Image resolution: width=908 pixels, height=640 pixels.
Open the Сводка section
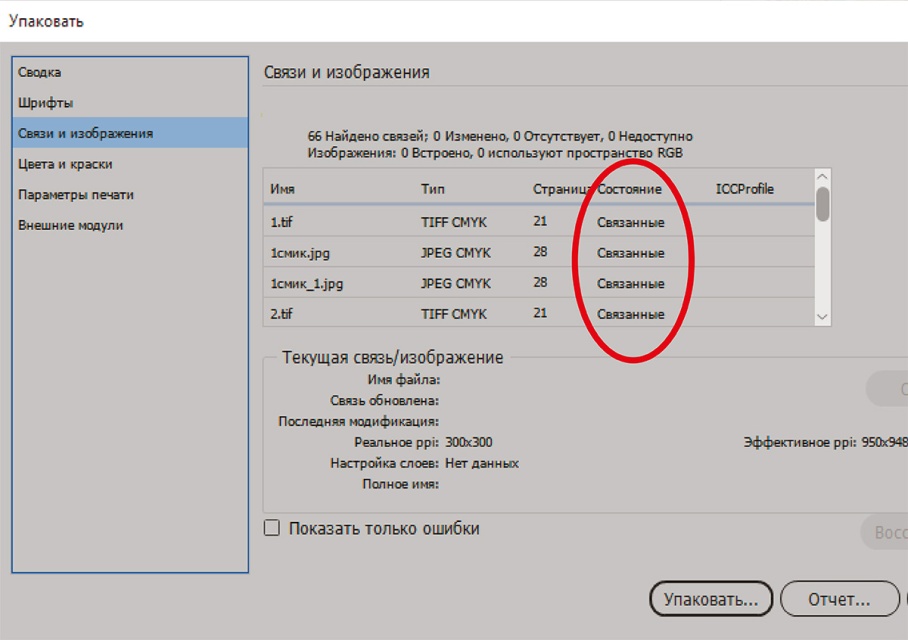tap(40, 72)
